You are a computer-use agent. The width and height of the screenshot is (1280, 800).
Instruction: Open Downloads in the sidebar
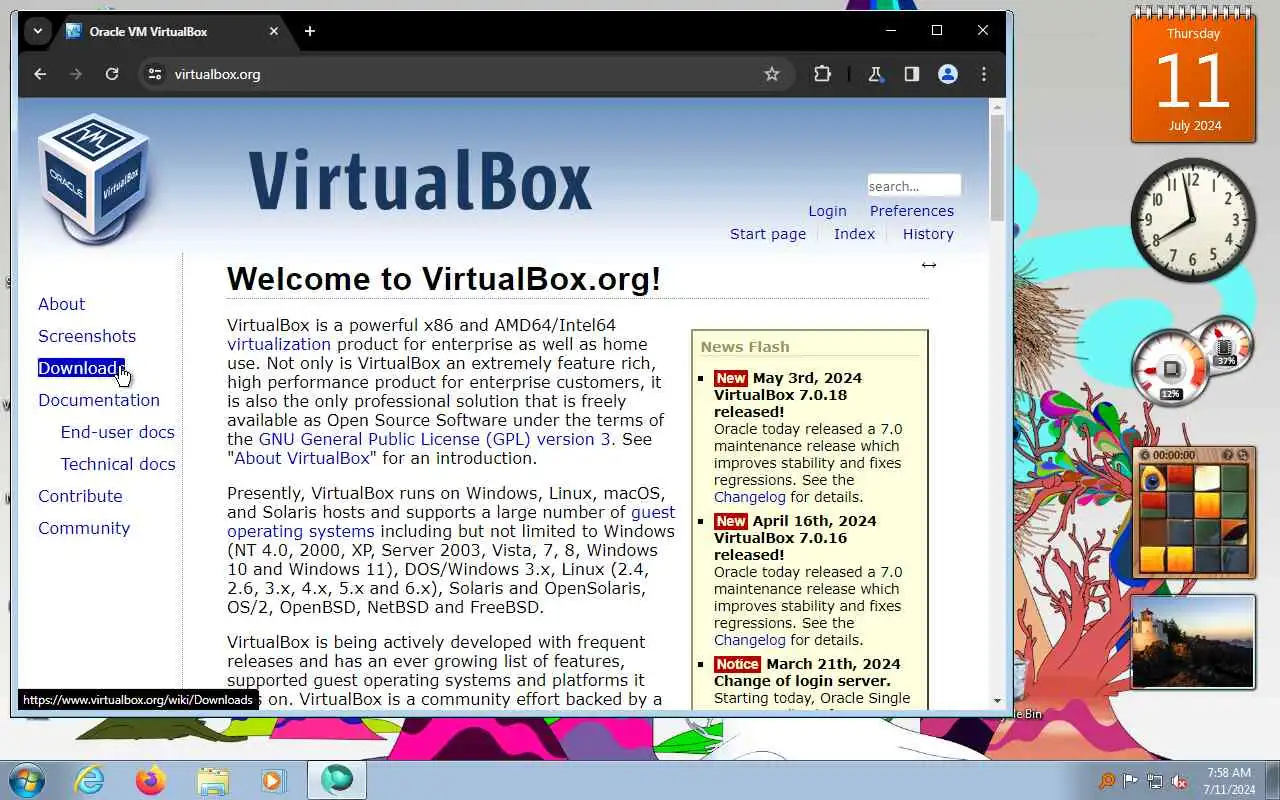[81, 368]
